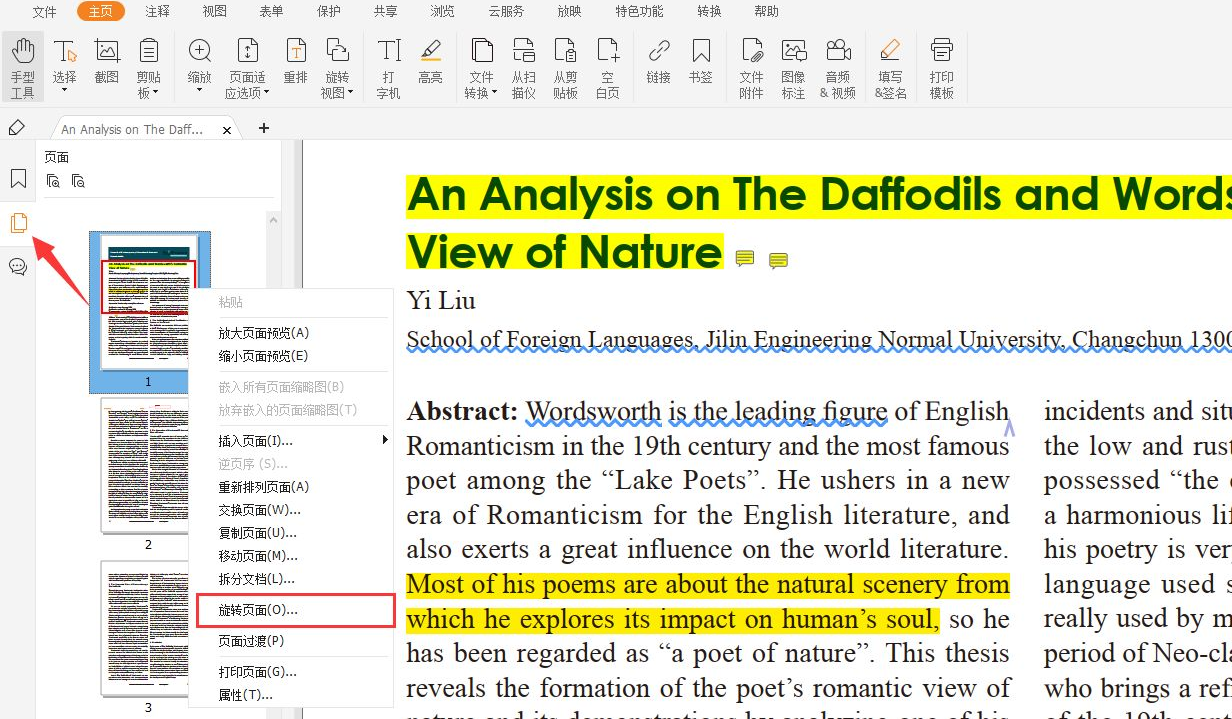
Task: Select the Hand tool (手型工具)
Action: 22,66
